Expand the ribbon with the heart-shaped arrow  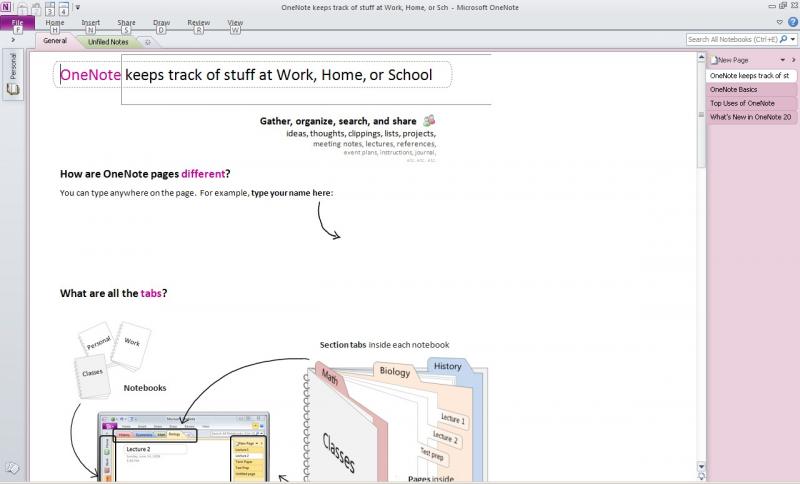(x=780, y=22)
